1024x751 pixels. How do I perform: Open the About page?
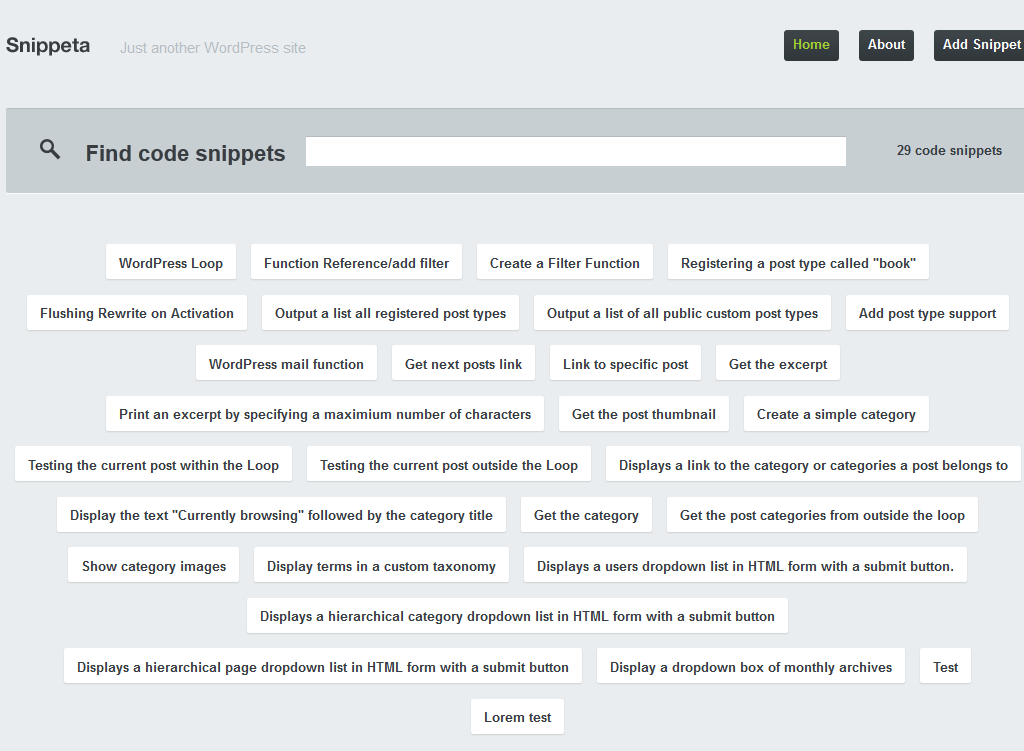click(x=886, y=45)
